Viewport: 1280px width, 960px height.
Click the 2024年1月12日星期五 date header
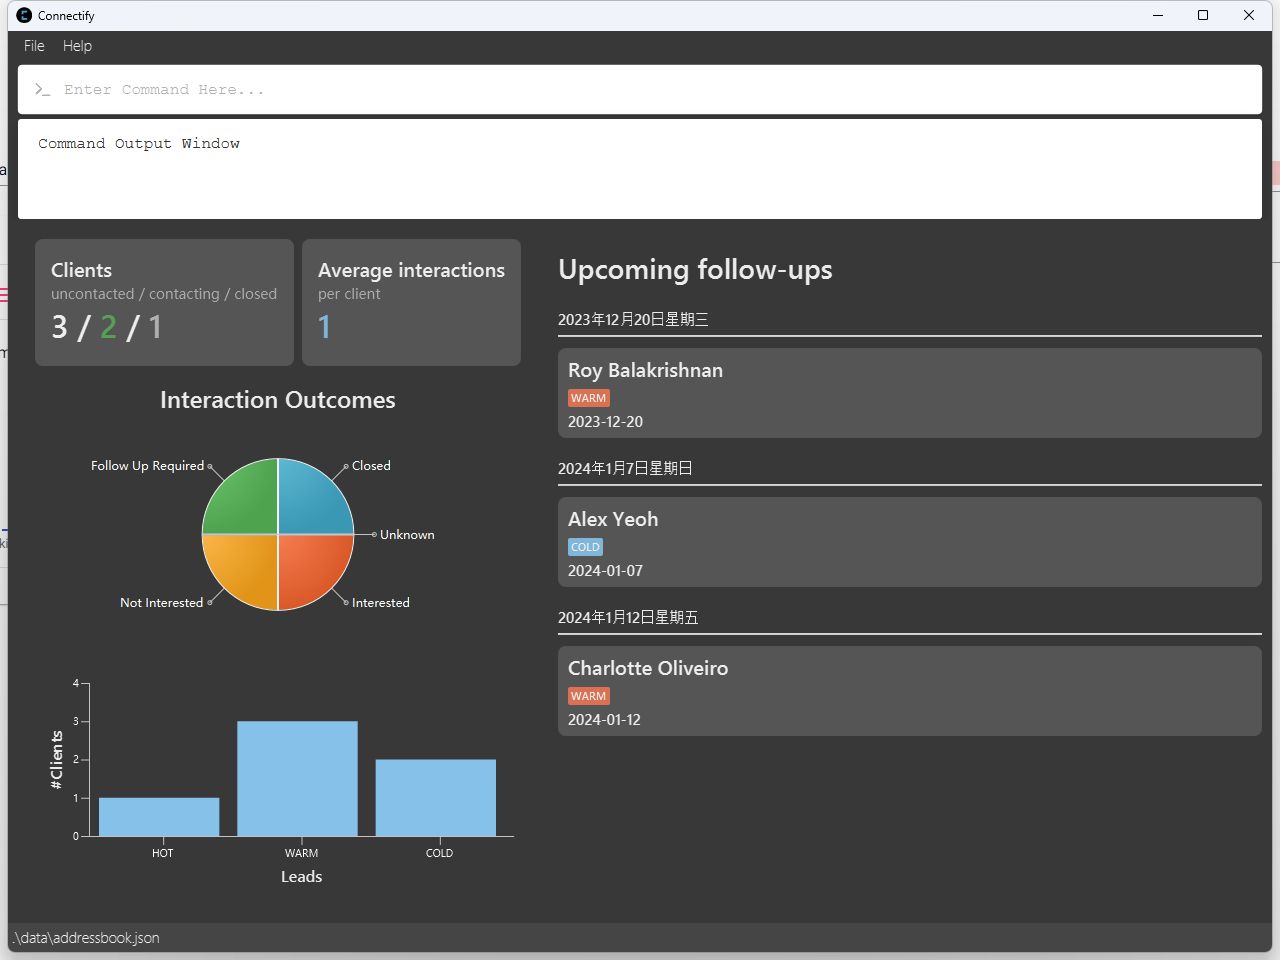(628, 618)
